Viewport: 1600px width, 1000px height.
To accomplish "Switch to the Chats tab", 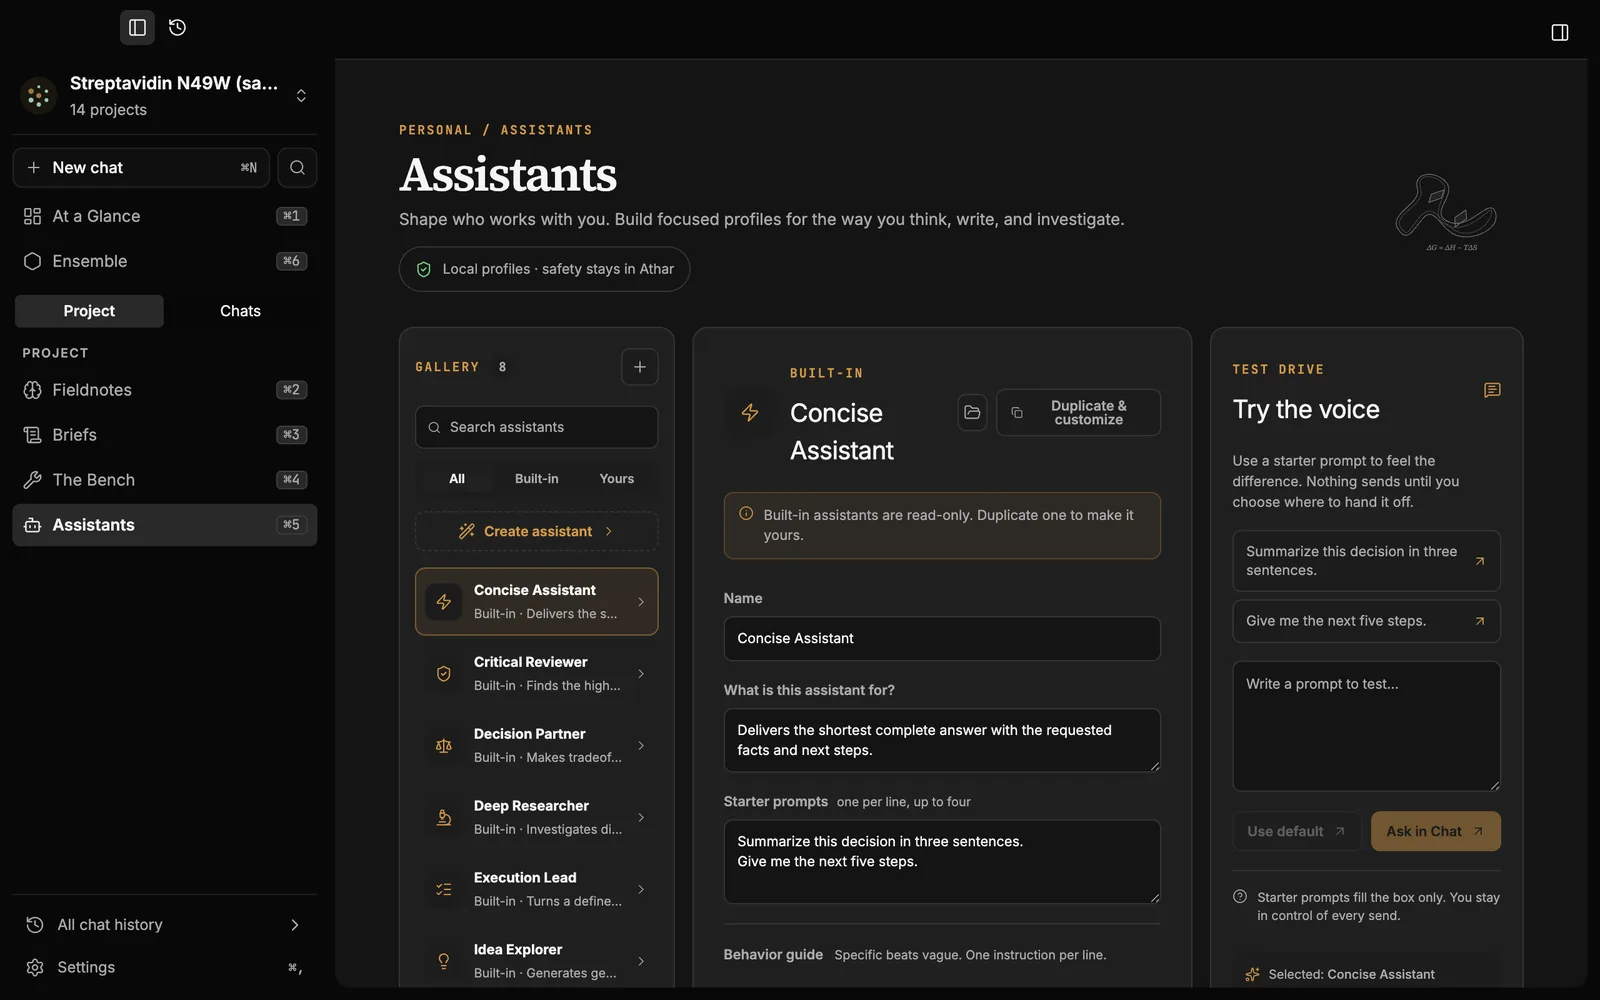I will click(240, 311).
